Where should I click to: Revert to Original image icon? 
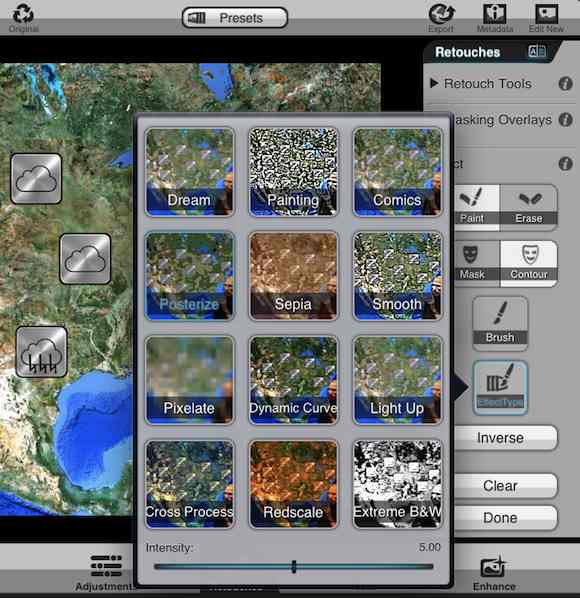click(23, 17)
